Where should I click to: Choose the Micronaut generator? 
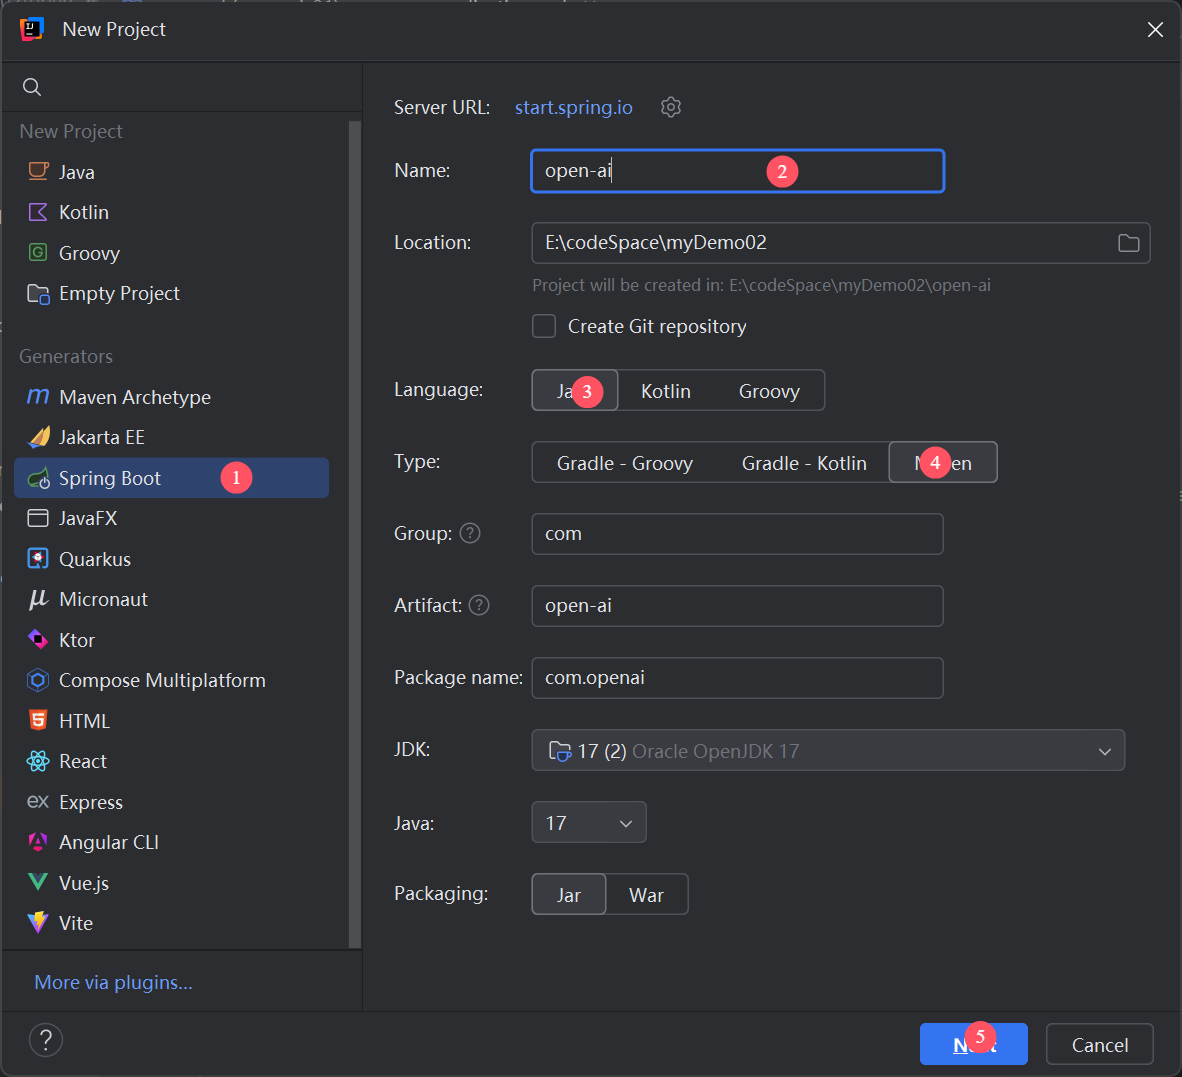103,599
